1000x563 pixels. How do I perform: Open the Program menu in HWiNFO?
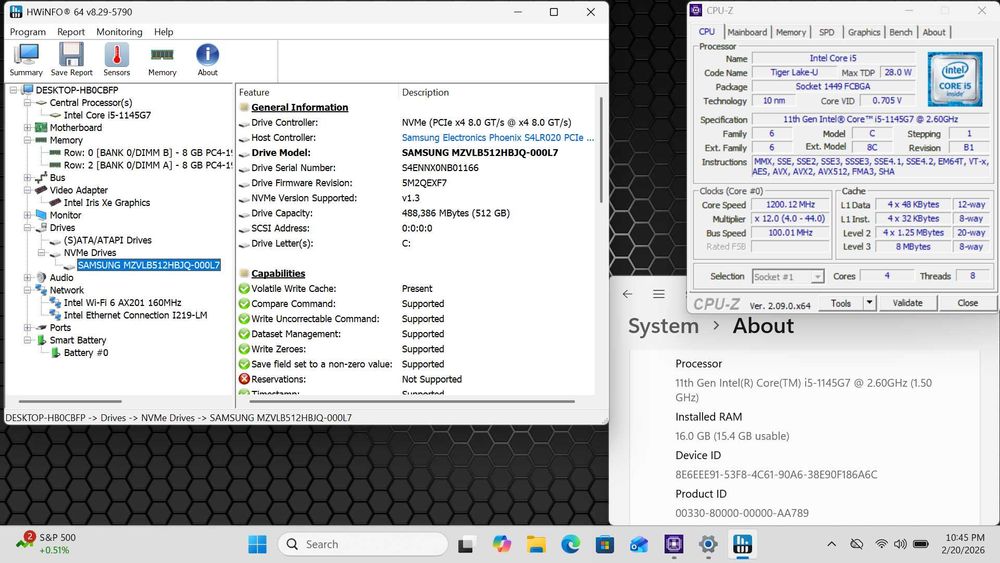click(27, 32)
